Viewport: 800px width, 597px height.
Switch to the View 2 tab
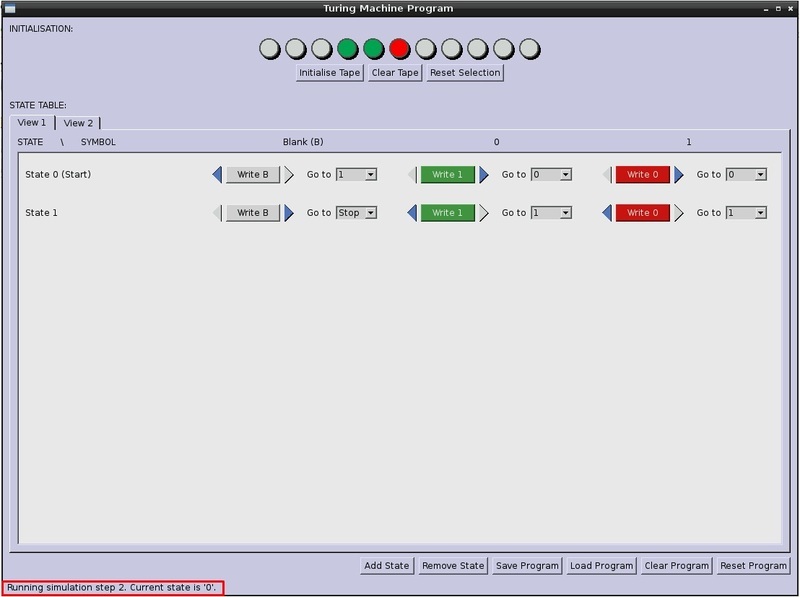pyautogui.click(x=78, y=123)
